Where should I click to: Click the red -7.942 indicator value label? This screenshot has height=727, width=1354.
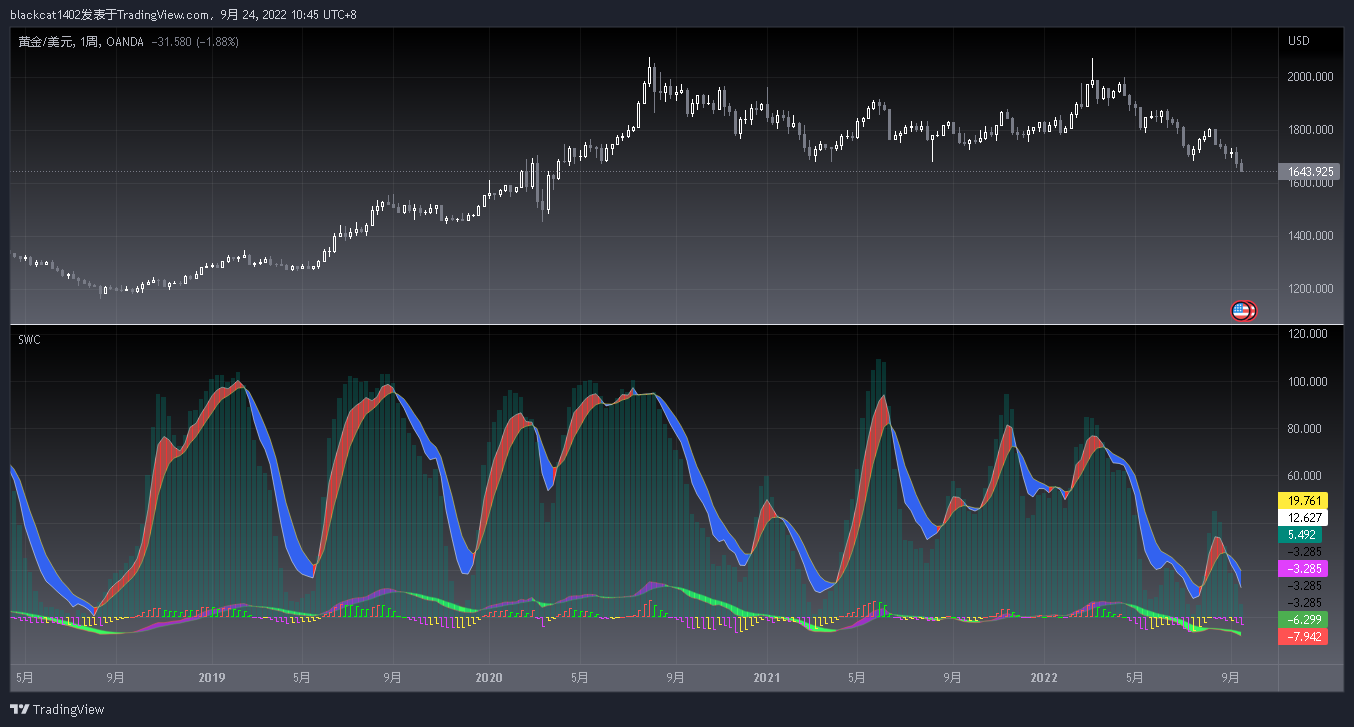coord(1303,636)
